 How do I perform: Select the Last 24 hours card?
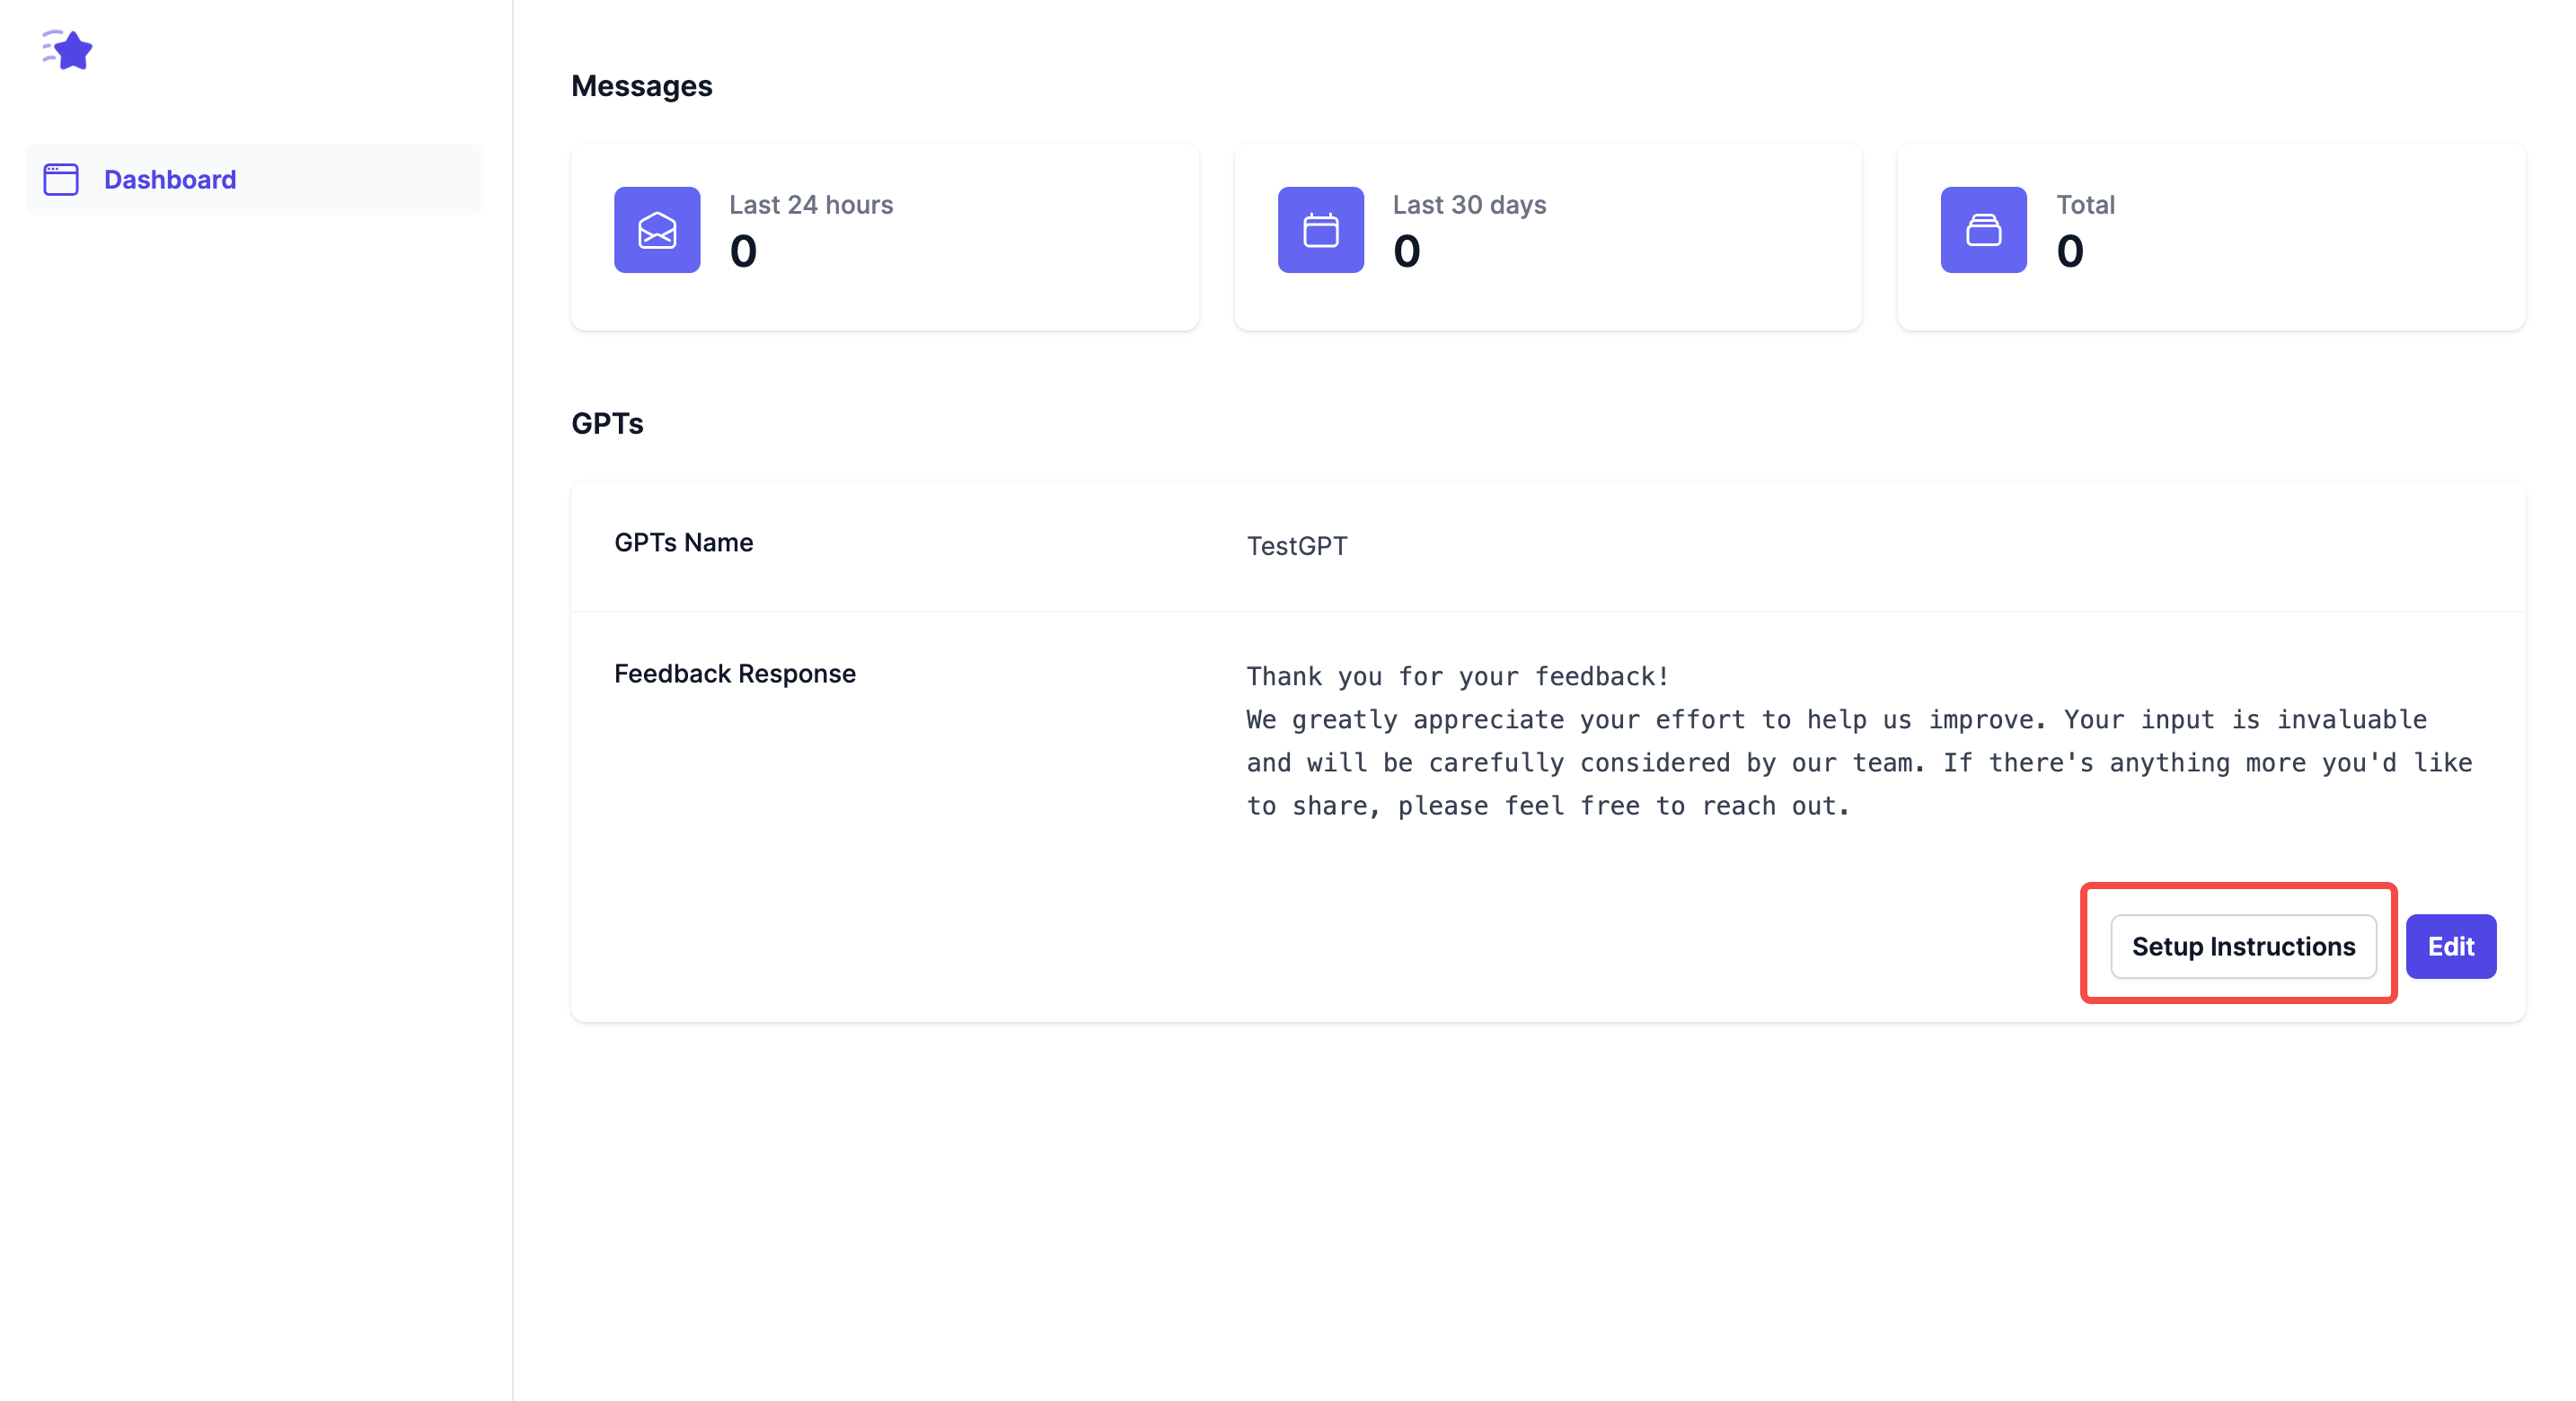(884, 237)
